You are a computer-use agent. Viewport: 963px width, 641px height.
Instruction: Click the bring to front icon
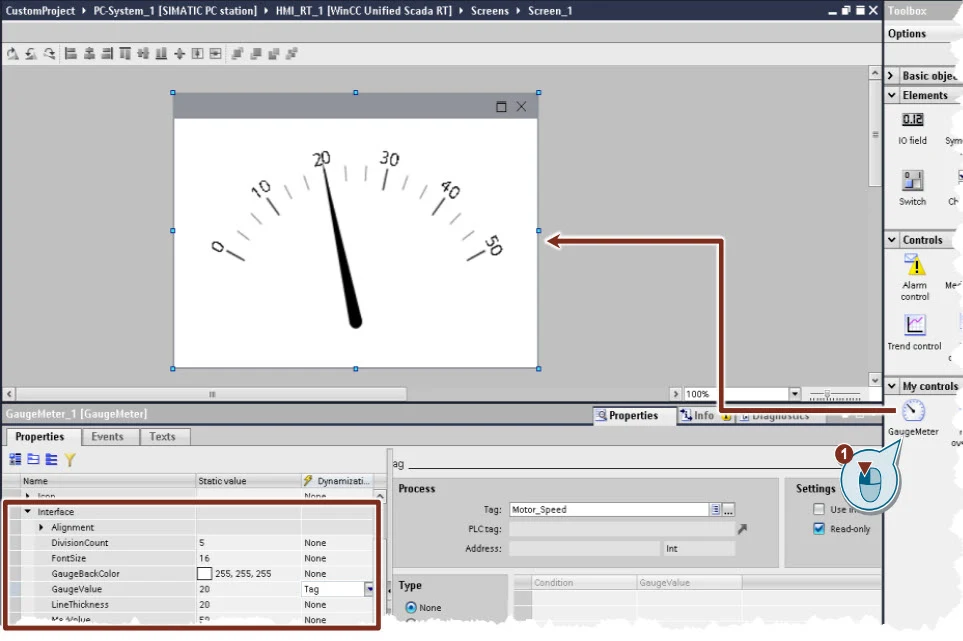click(237, 54)
